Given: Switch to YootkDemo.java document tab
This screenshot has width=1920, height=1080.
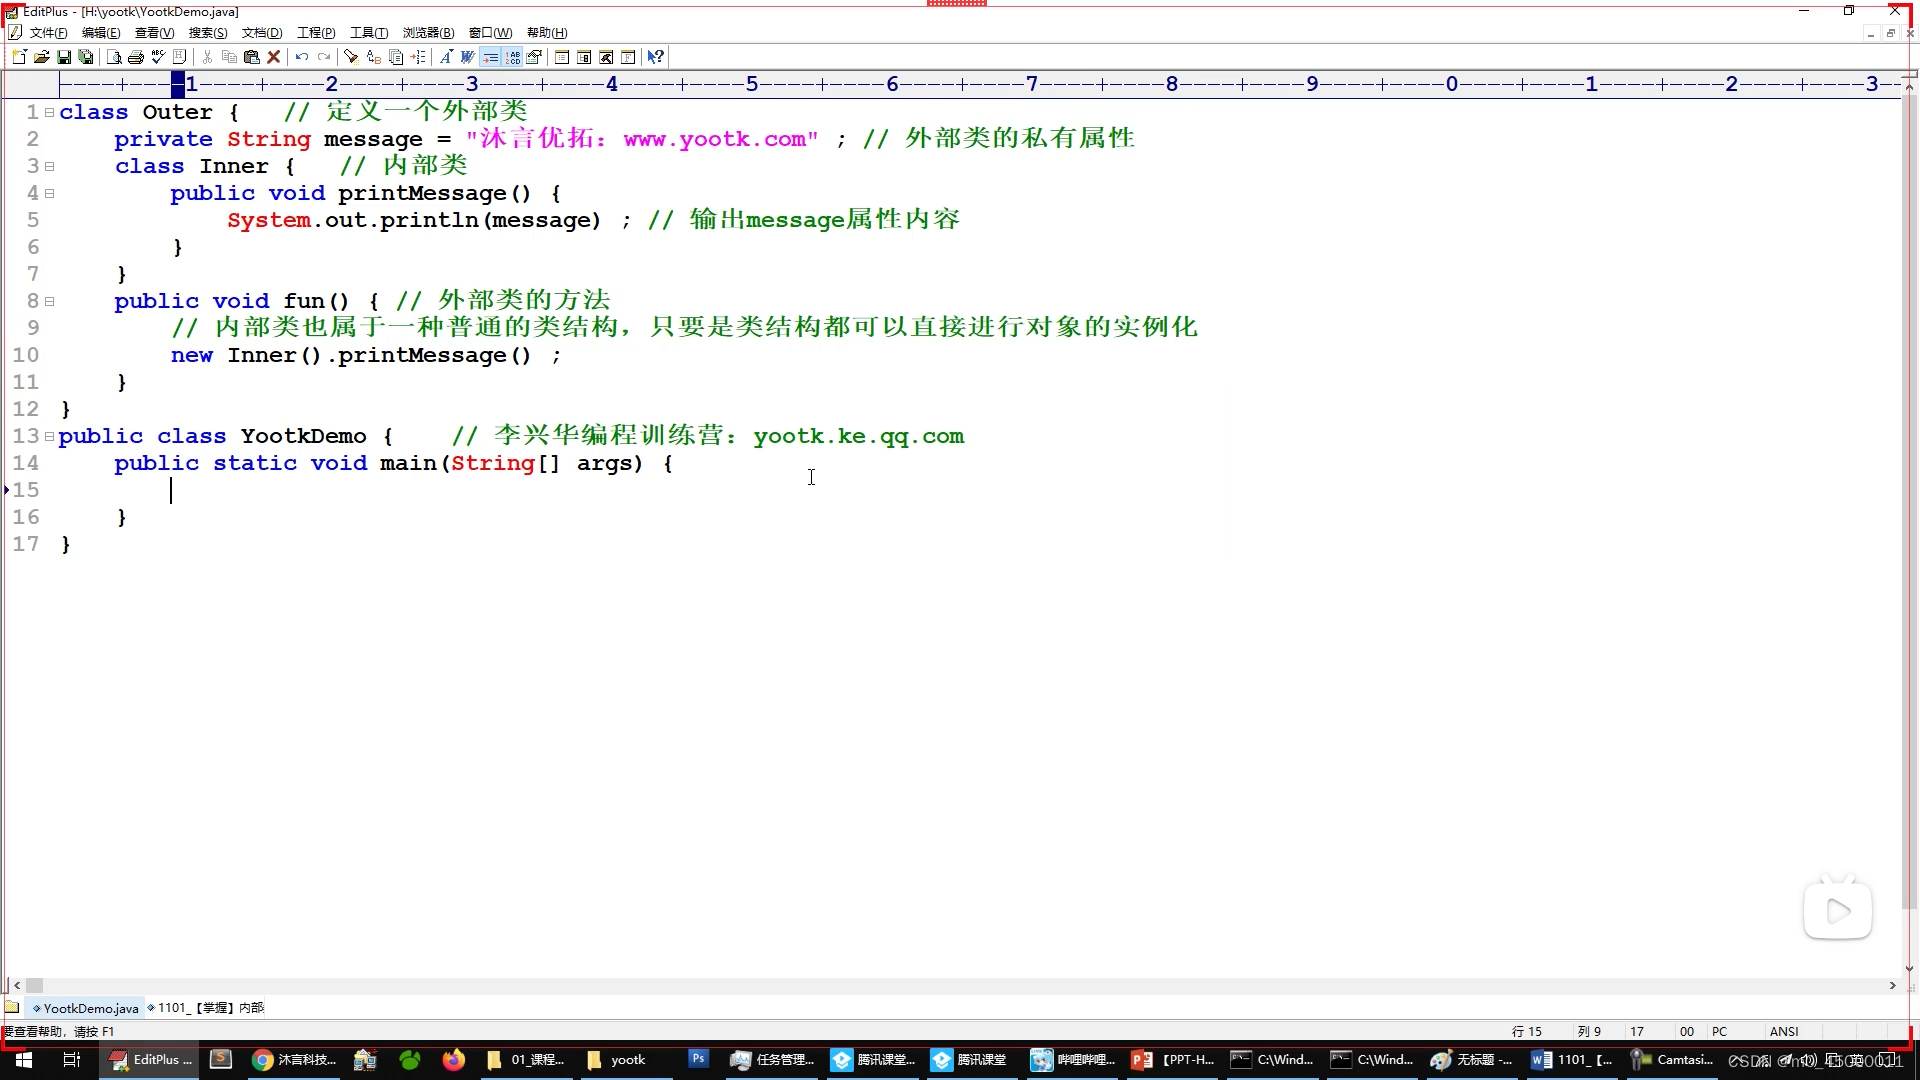Looking at the screenshot, I should point(90,1008).
